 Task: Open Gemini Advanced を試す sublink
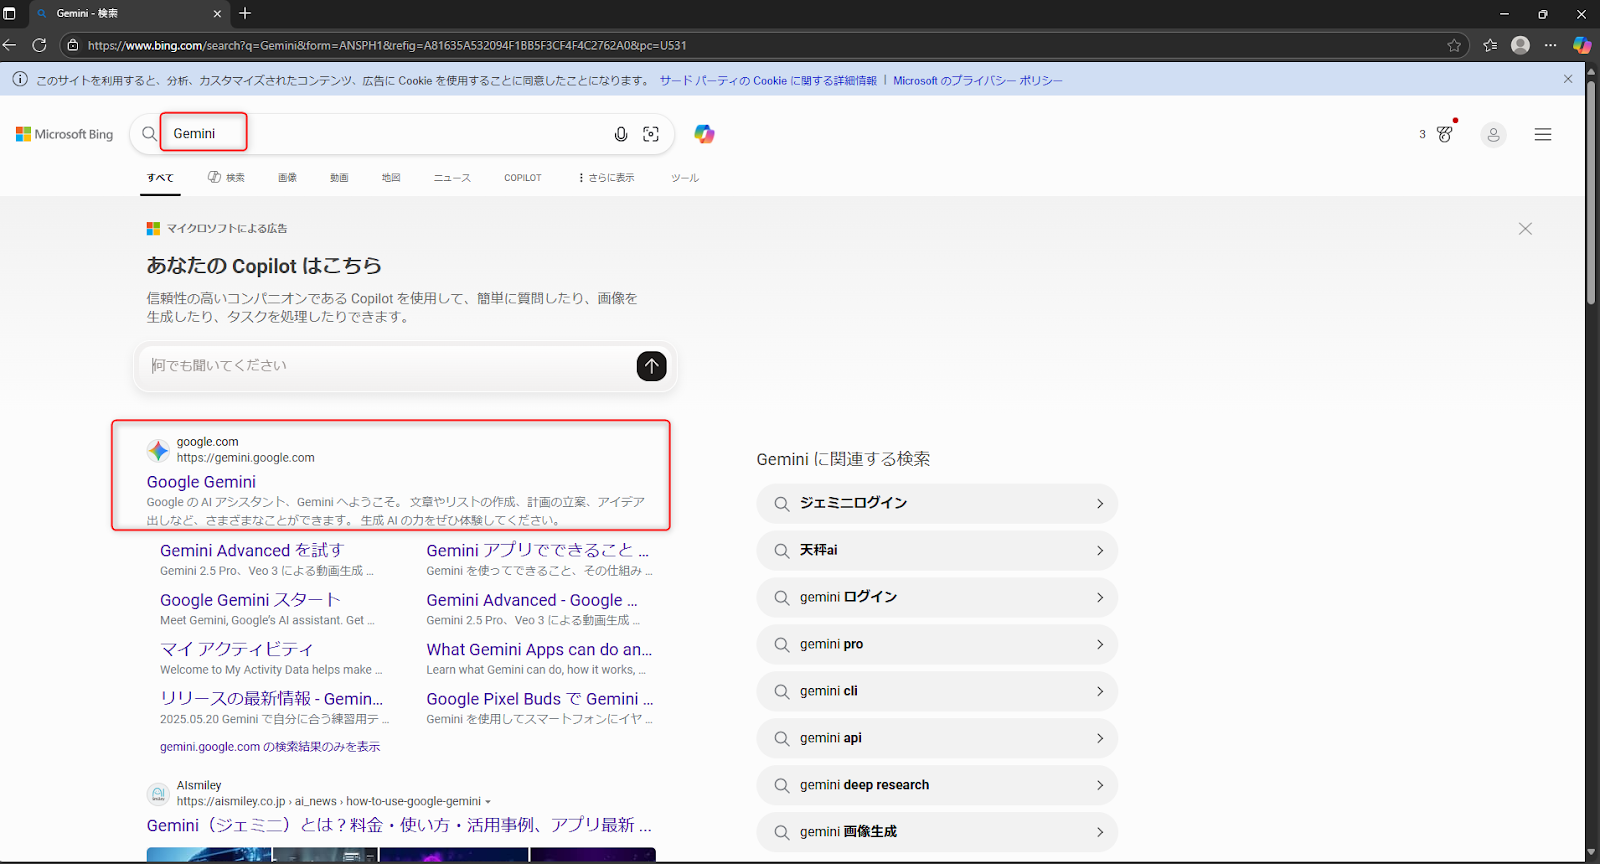tap(252, 550)
